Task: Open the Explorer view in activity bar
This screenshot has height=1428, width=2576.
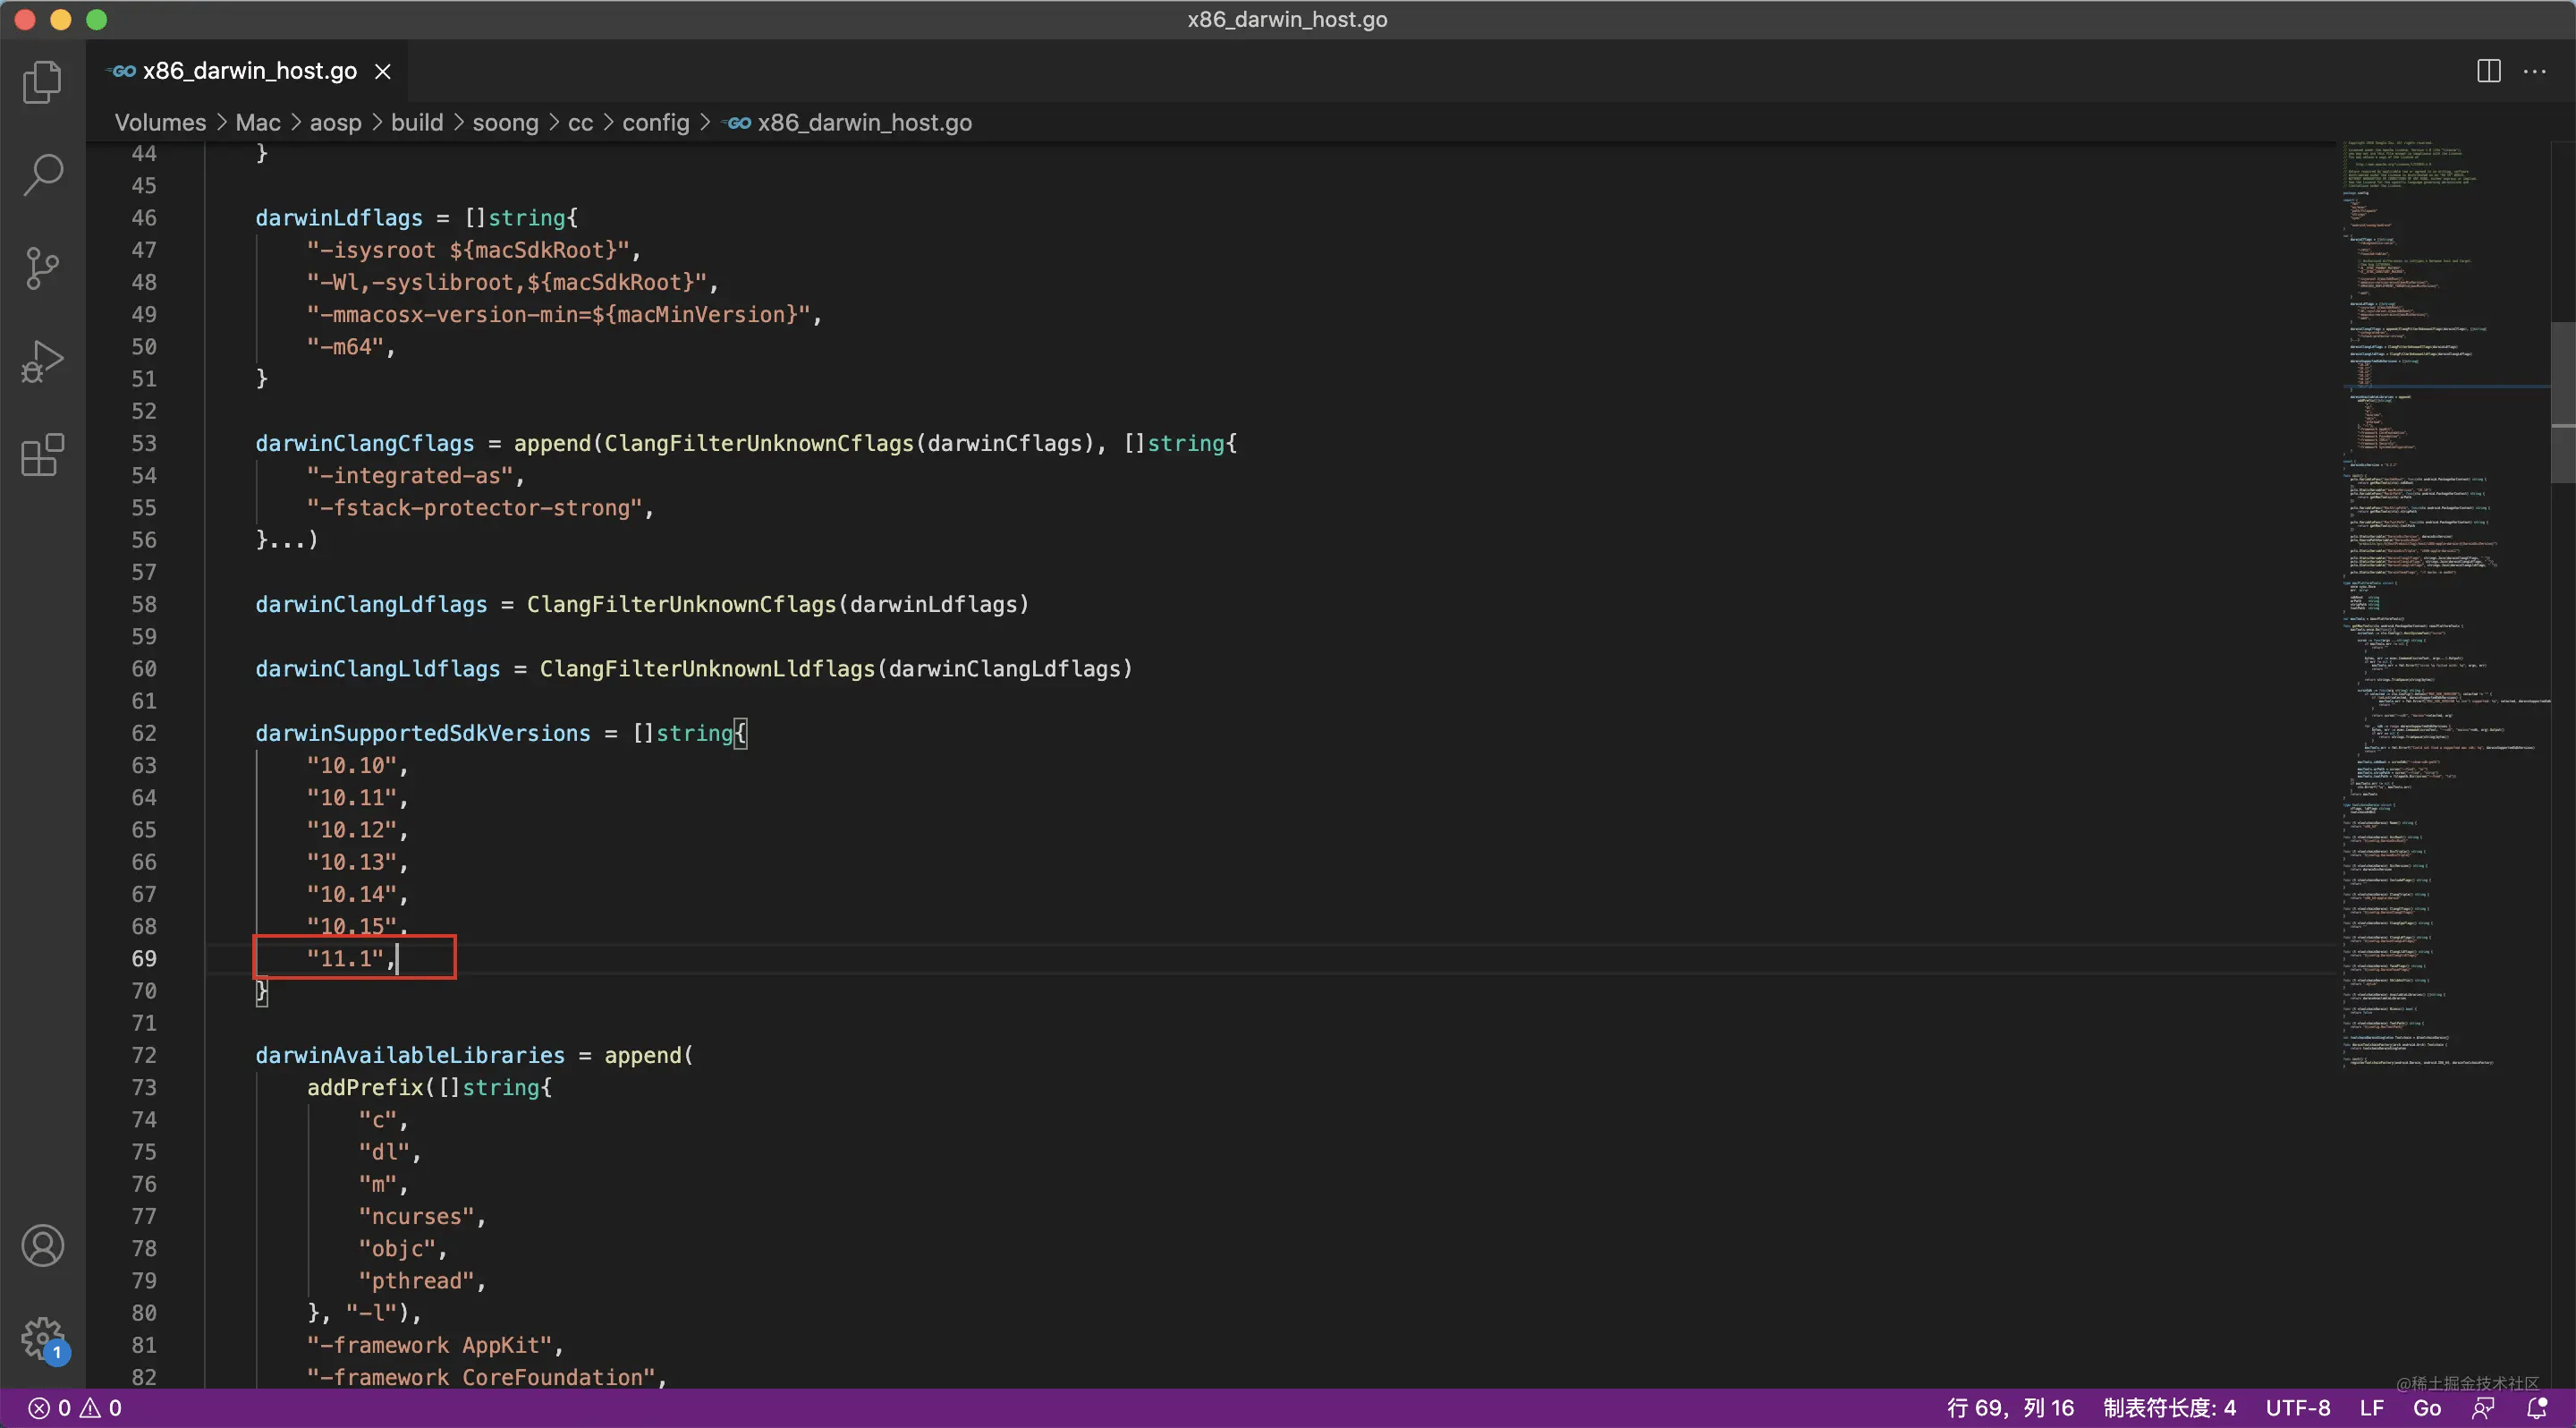Action: click(42, 82)
